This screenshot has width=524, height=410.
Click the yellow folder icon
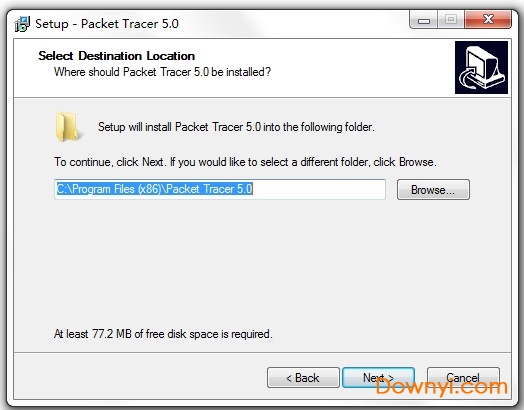[x=67, y=127]
